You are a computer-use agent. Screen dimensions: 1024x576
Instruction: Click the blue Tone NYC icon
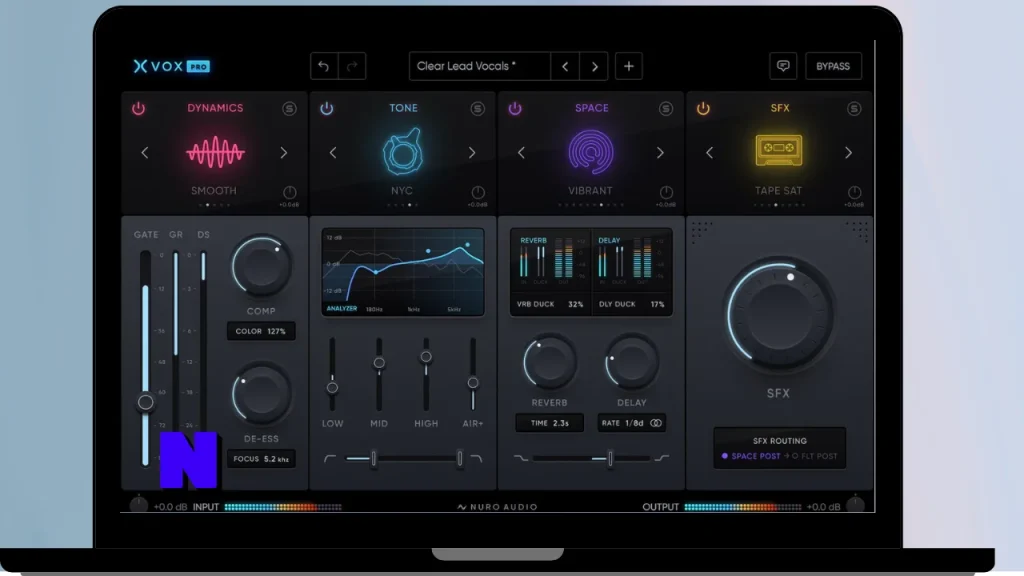(402, 152)
